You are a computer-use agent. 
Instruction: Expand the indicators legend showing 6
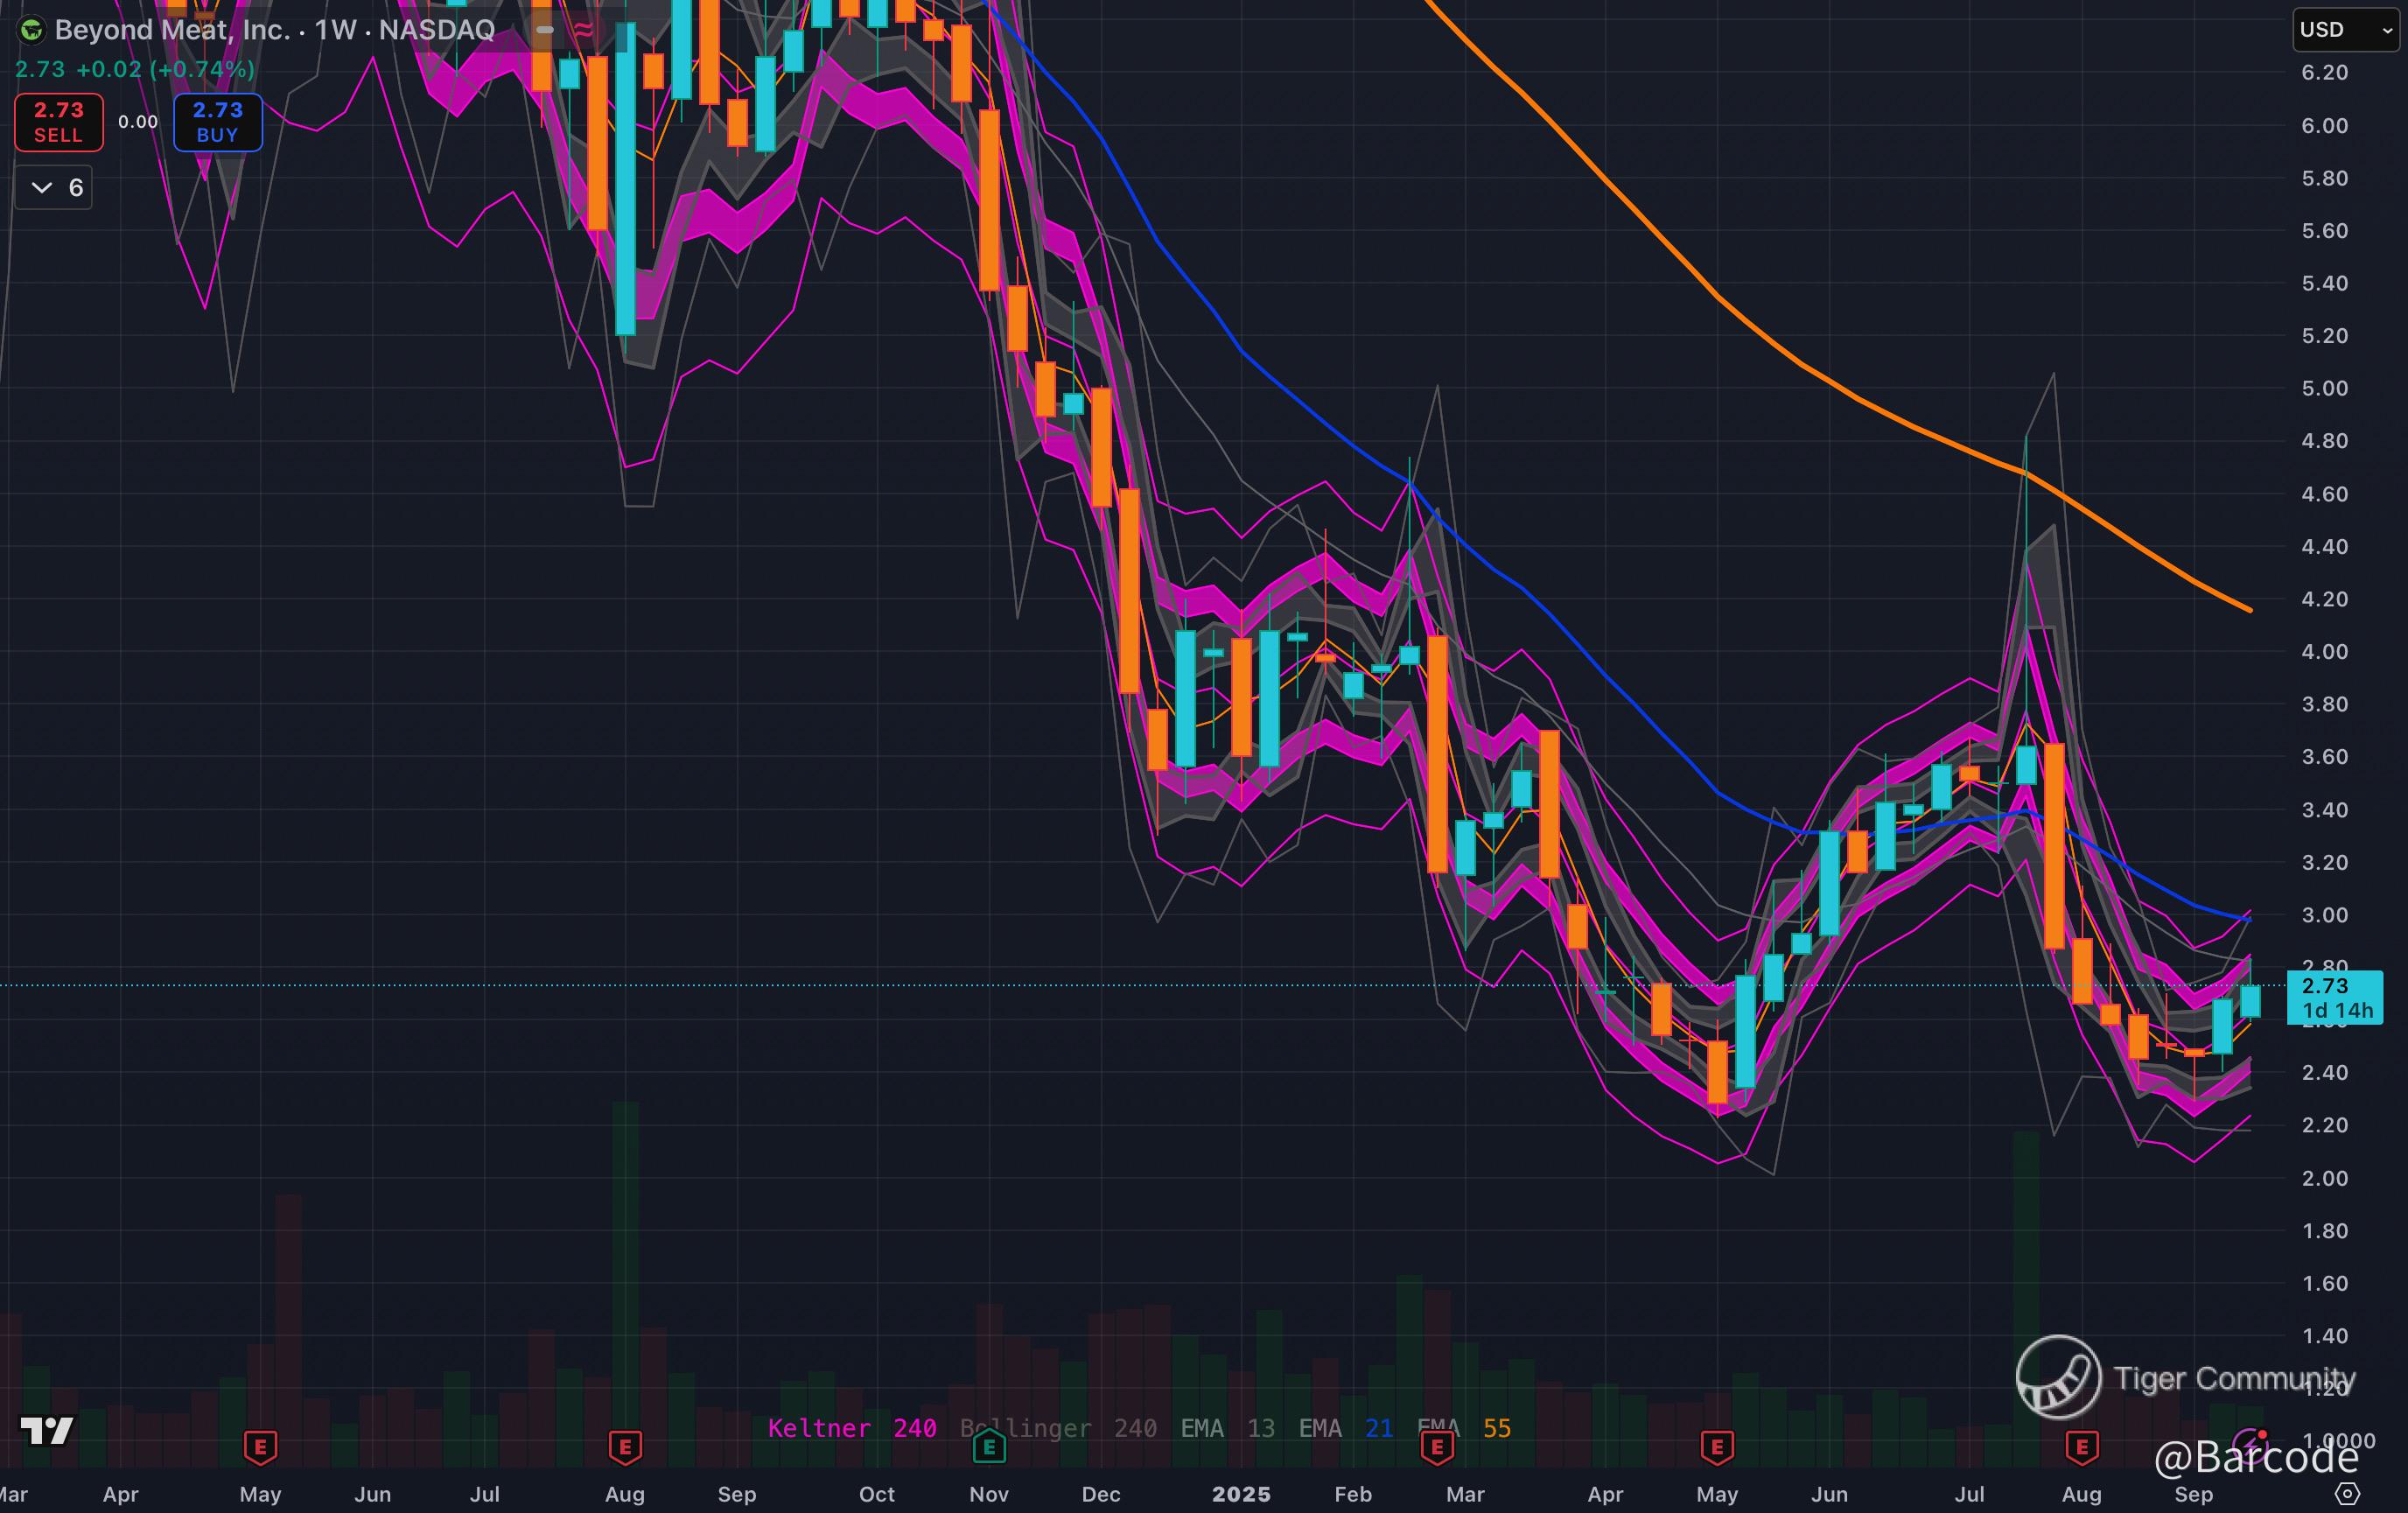click(55, 188)
